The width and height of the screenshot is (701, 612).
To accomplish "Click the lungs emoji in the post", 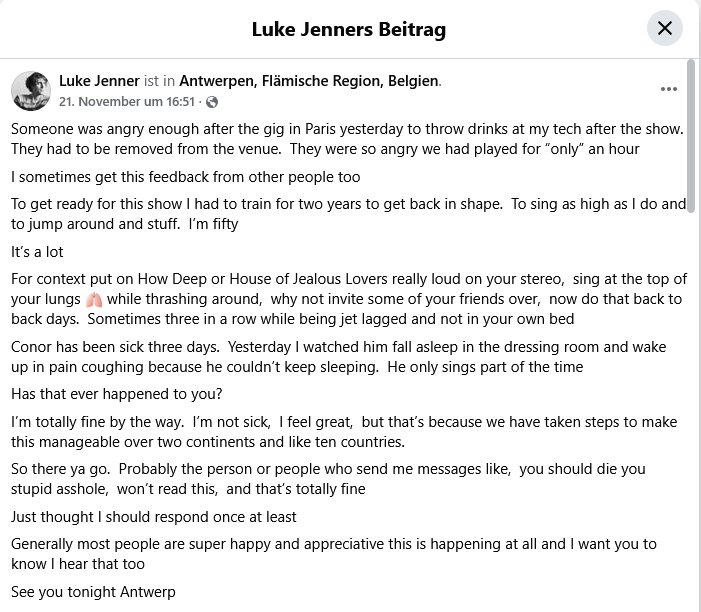I will tap(94, 299).
